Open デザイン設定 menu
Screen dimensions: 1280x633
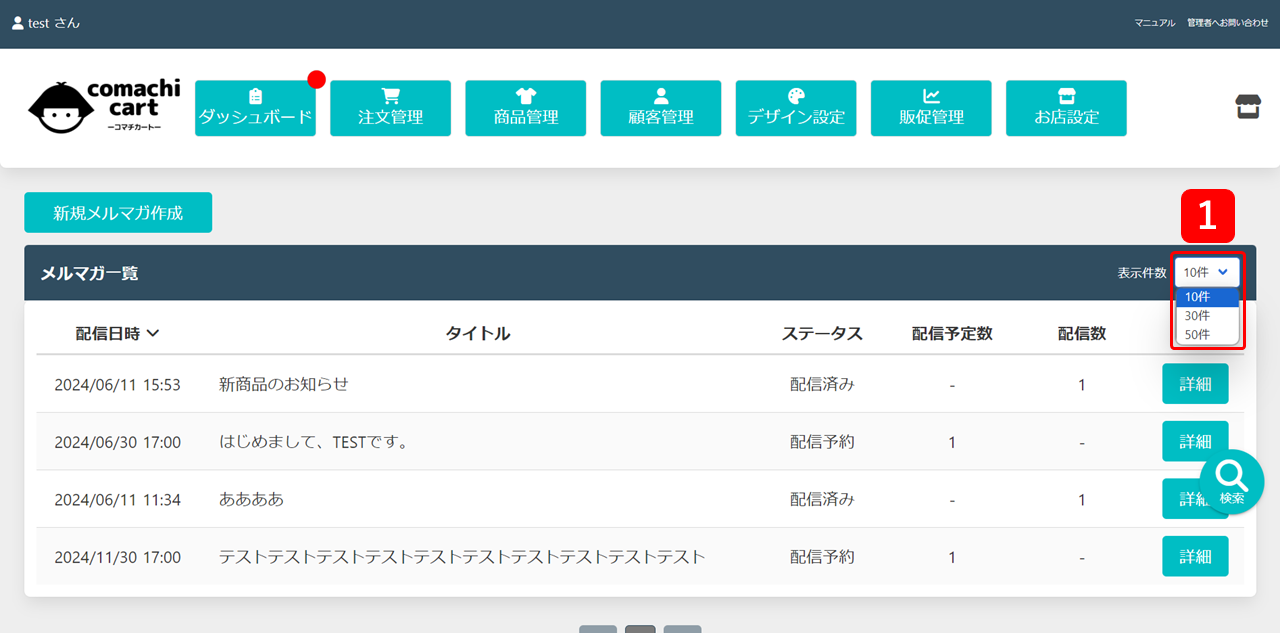(x=796, y=108)
